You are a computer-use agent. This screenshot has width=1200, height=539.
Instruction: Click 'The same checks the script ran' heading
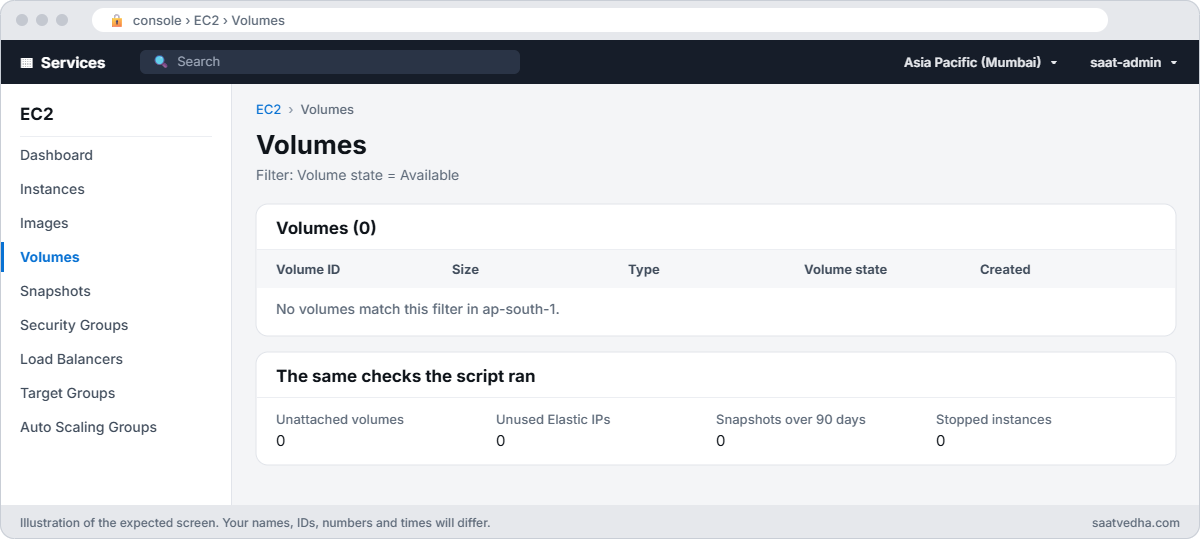(405, 376)
